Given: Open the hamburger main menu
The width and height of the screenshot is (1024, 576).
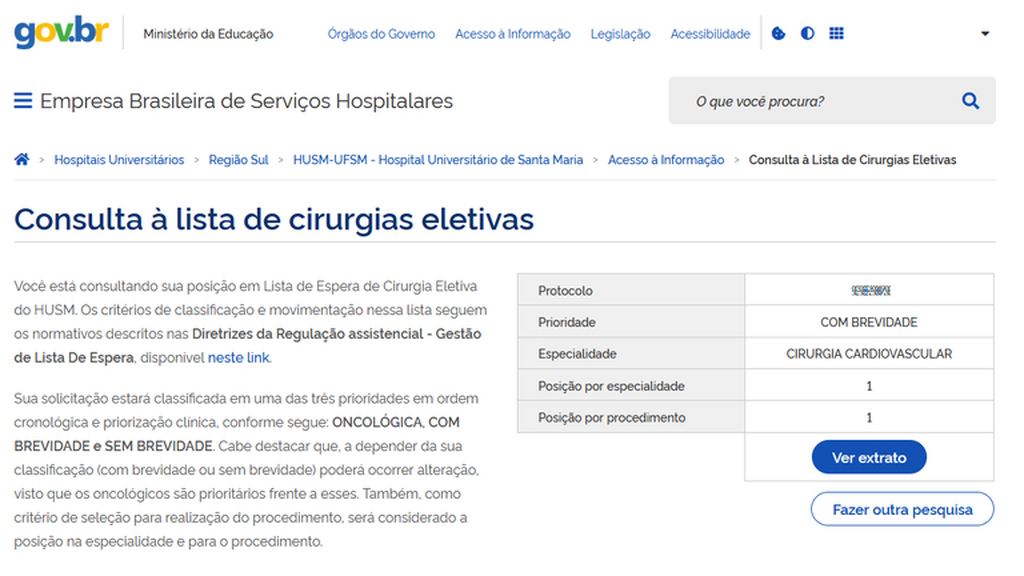Looking at the screenshot, I should [23, 101].
